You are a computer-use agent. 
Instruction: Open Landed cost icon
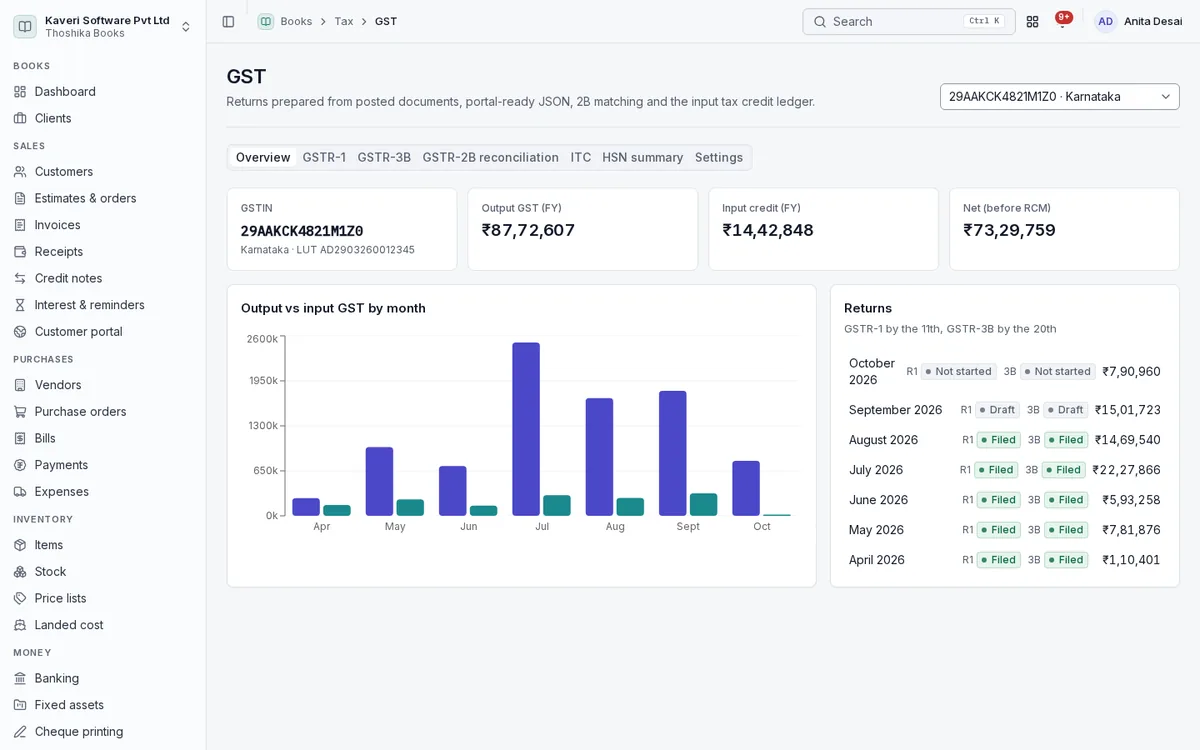pos(20,625)
